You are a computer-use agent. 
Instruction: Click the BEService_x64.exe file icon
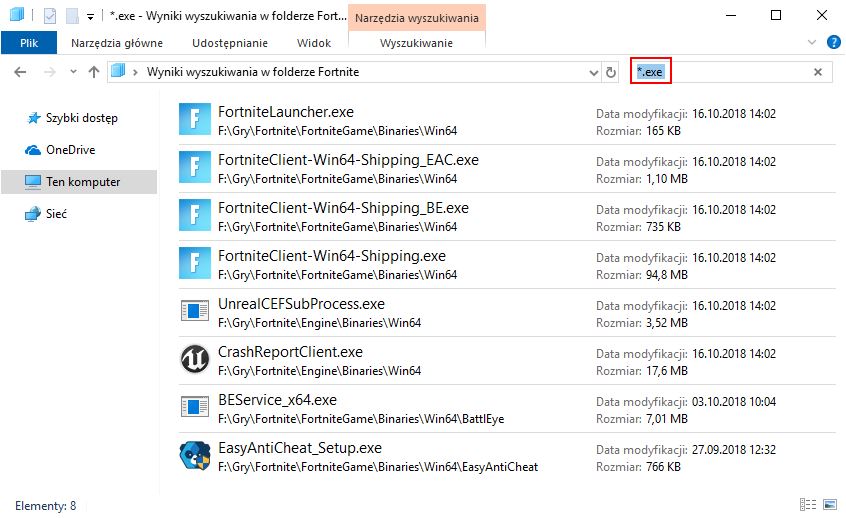coord(194,407)
